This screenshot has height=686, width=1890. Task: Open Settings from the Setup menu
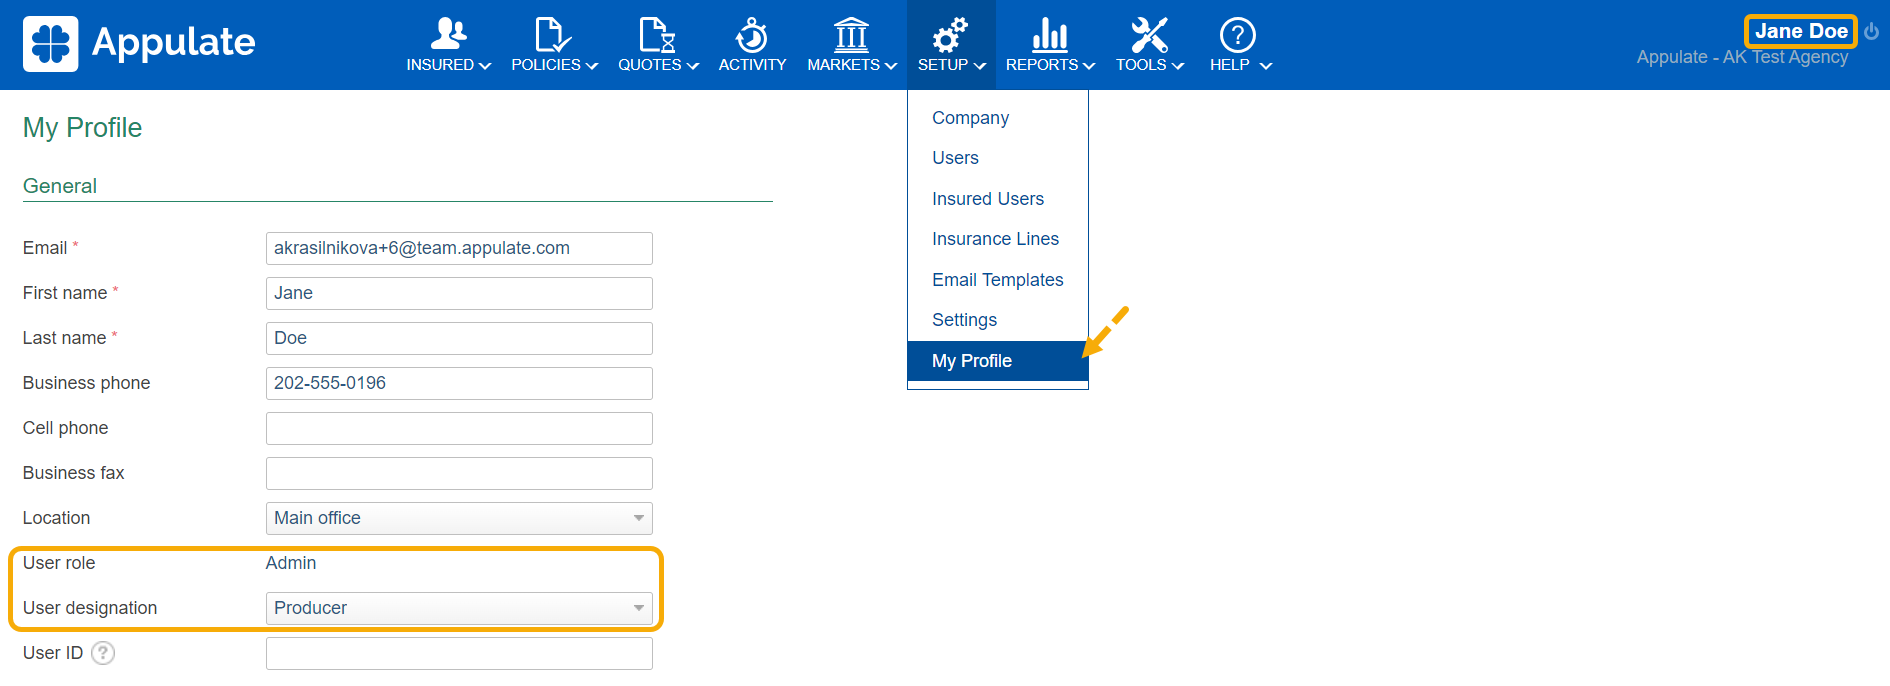point(964,320)
